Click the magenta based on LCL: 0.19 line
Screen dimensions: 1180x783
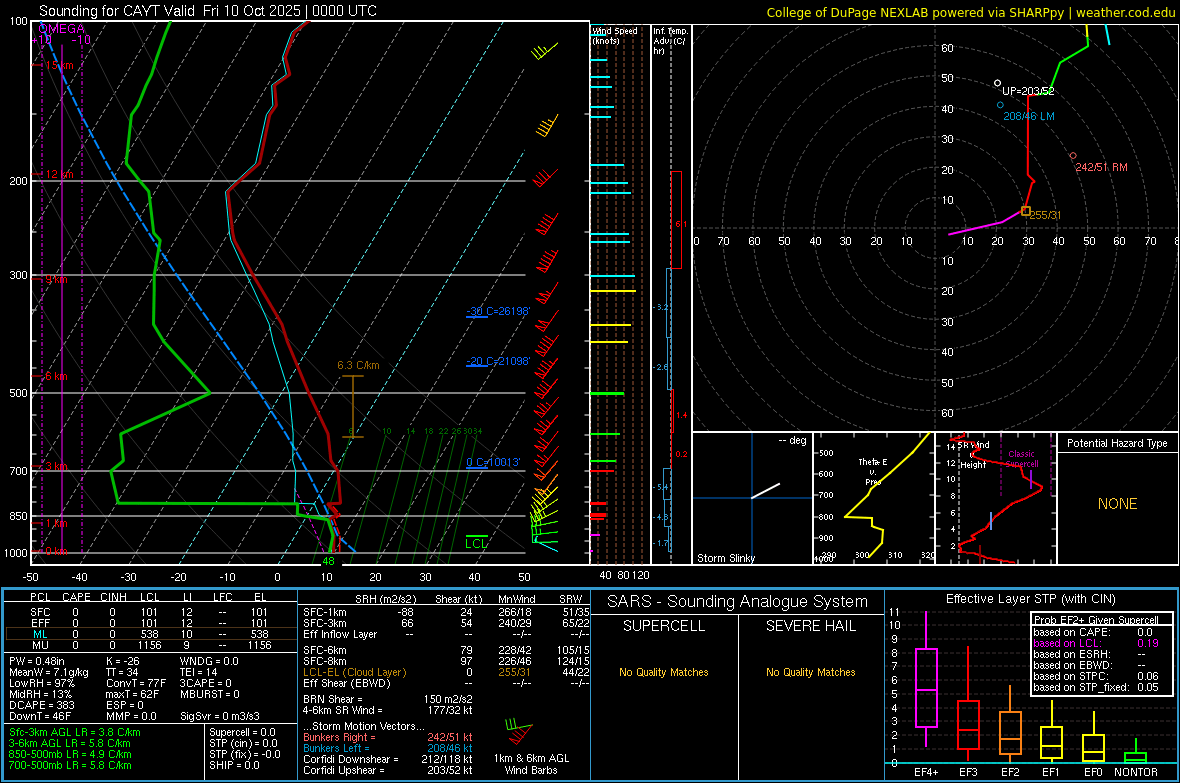(1096, 644)
